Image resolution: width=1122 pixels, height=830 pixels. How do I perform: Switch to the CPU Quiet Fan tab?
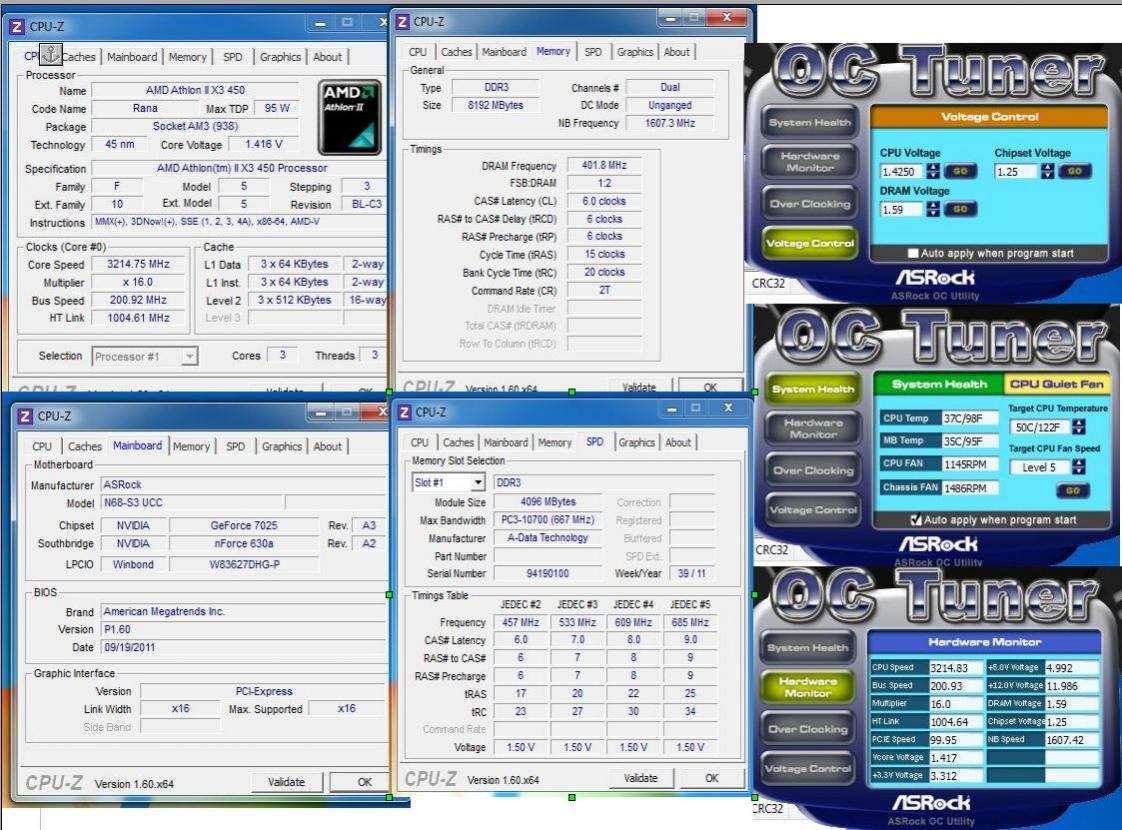click(x=1056, y=384)
